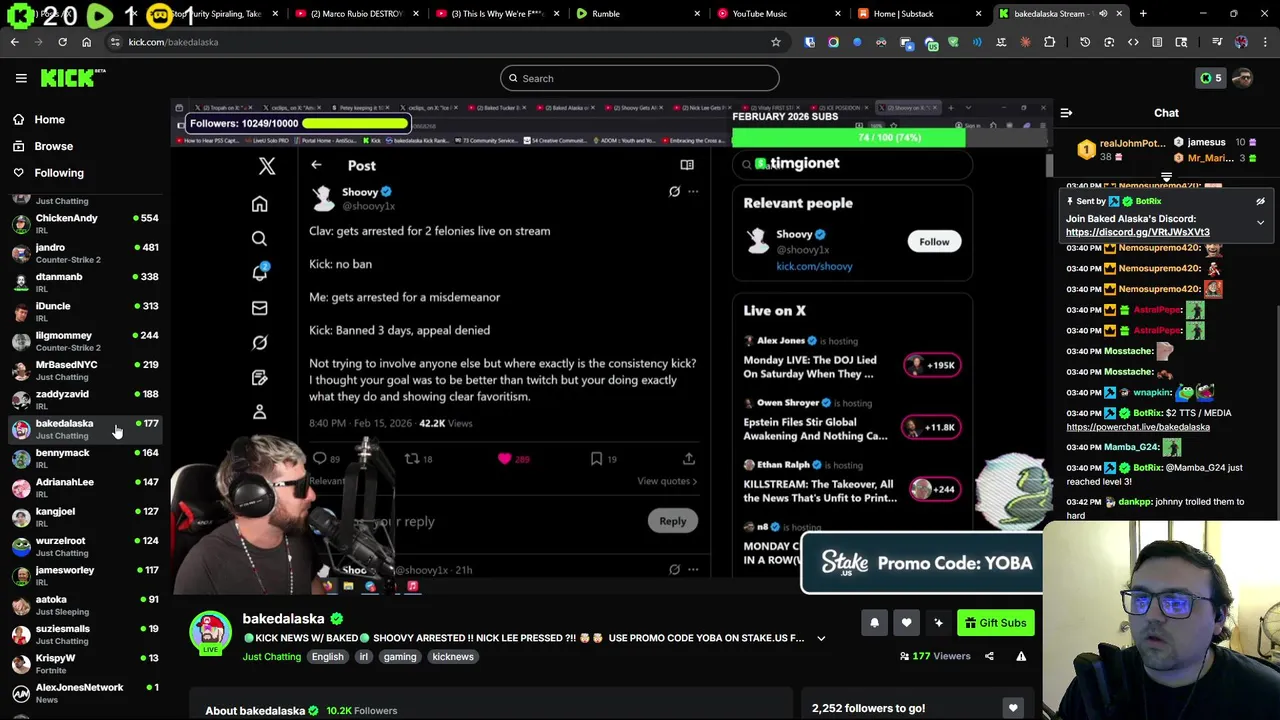The width and height of the screenshot is (1280, 720).
Task: Like the Shoovy post heart icon
Action: pos(504,459)
